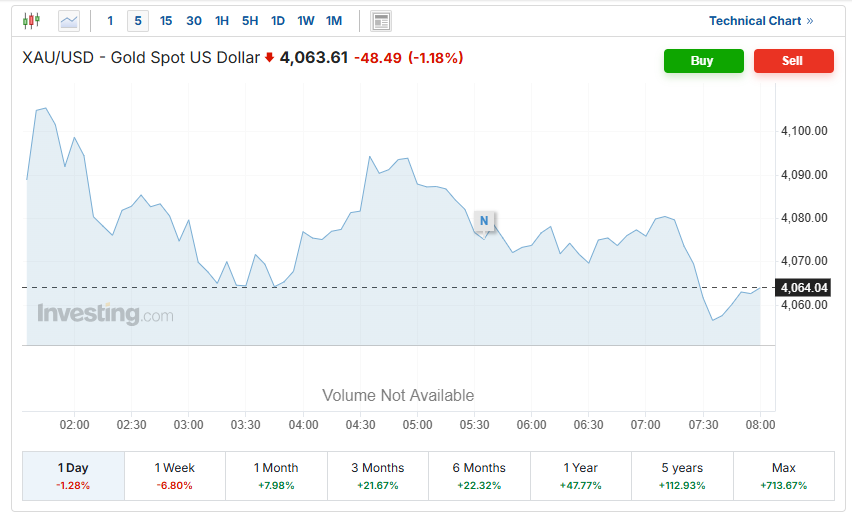Switch to the 1D interval

[x=278, y=21]
